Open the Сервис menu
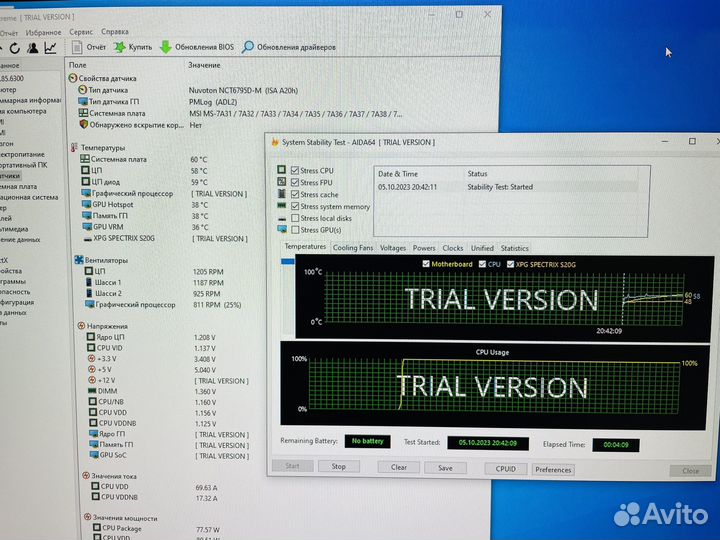The height and width of the screenshot is (540, 720). [x=81, y=32]
